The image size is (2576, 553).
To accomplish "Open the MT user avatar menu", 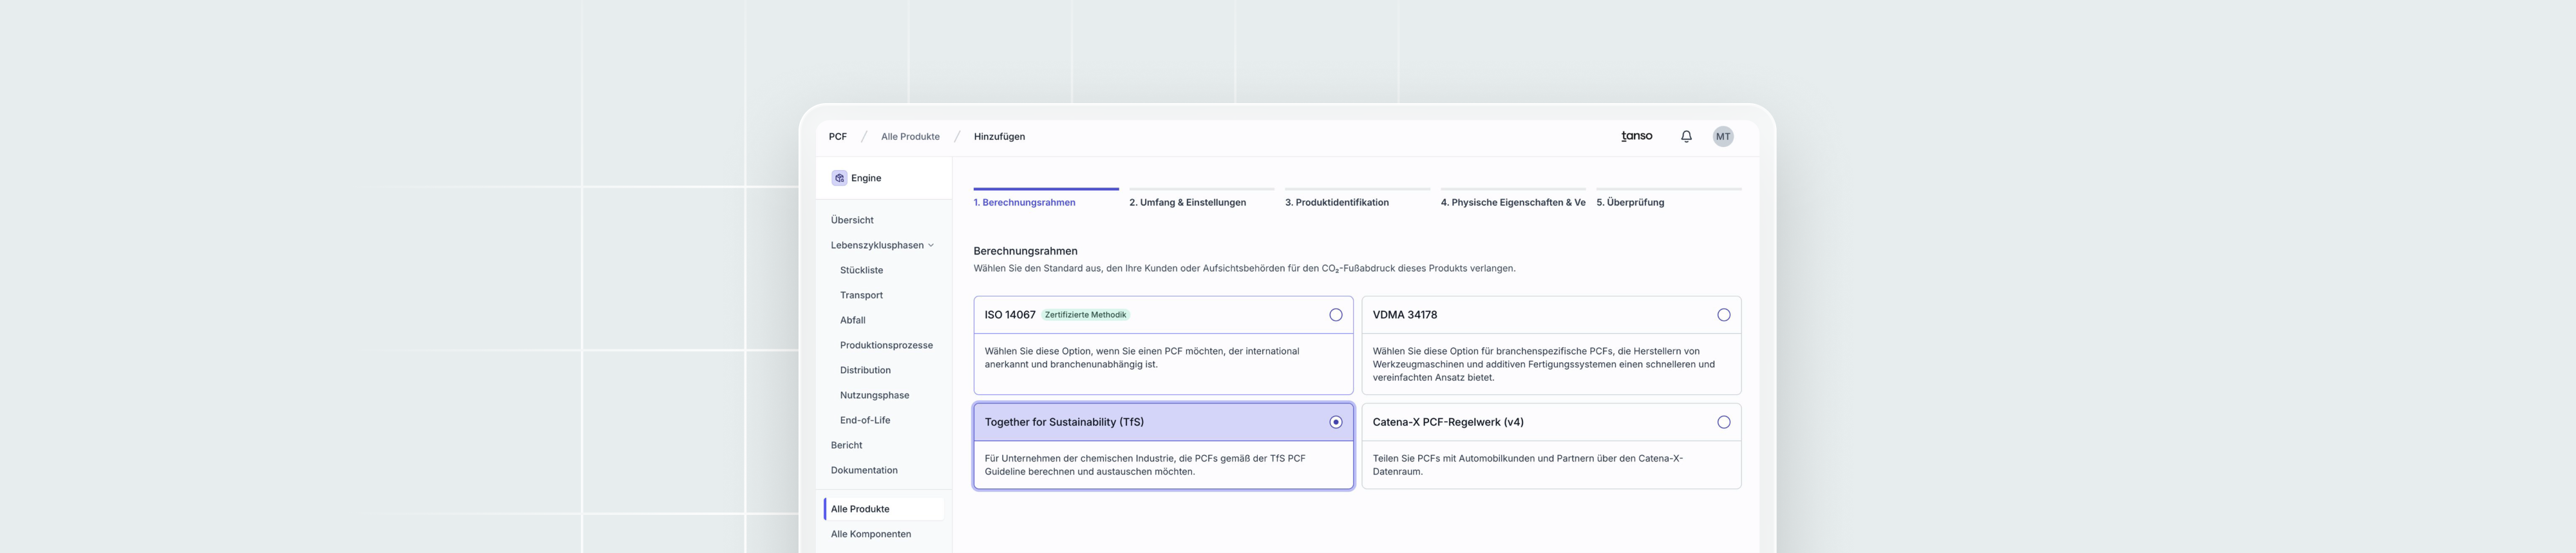I will click(1722, 137).
